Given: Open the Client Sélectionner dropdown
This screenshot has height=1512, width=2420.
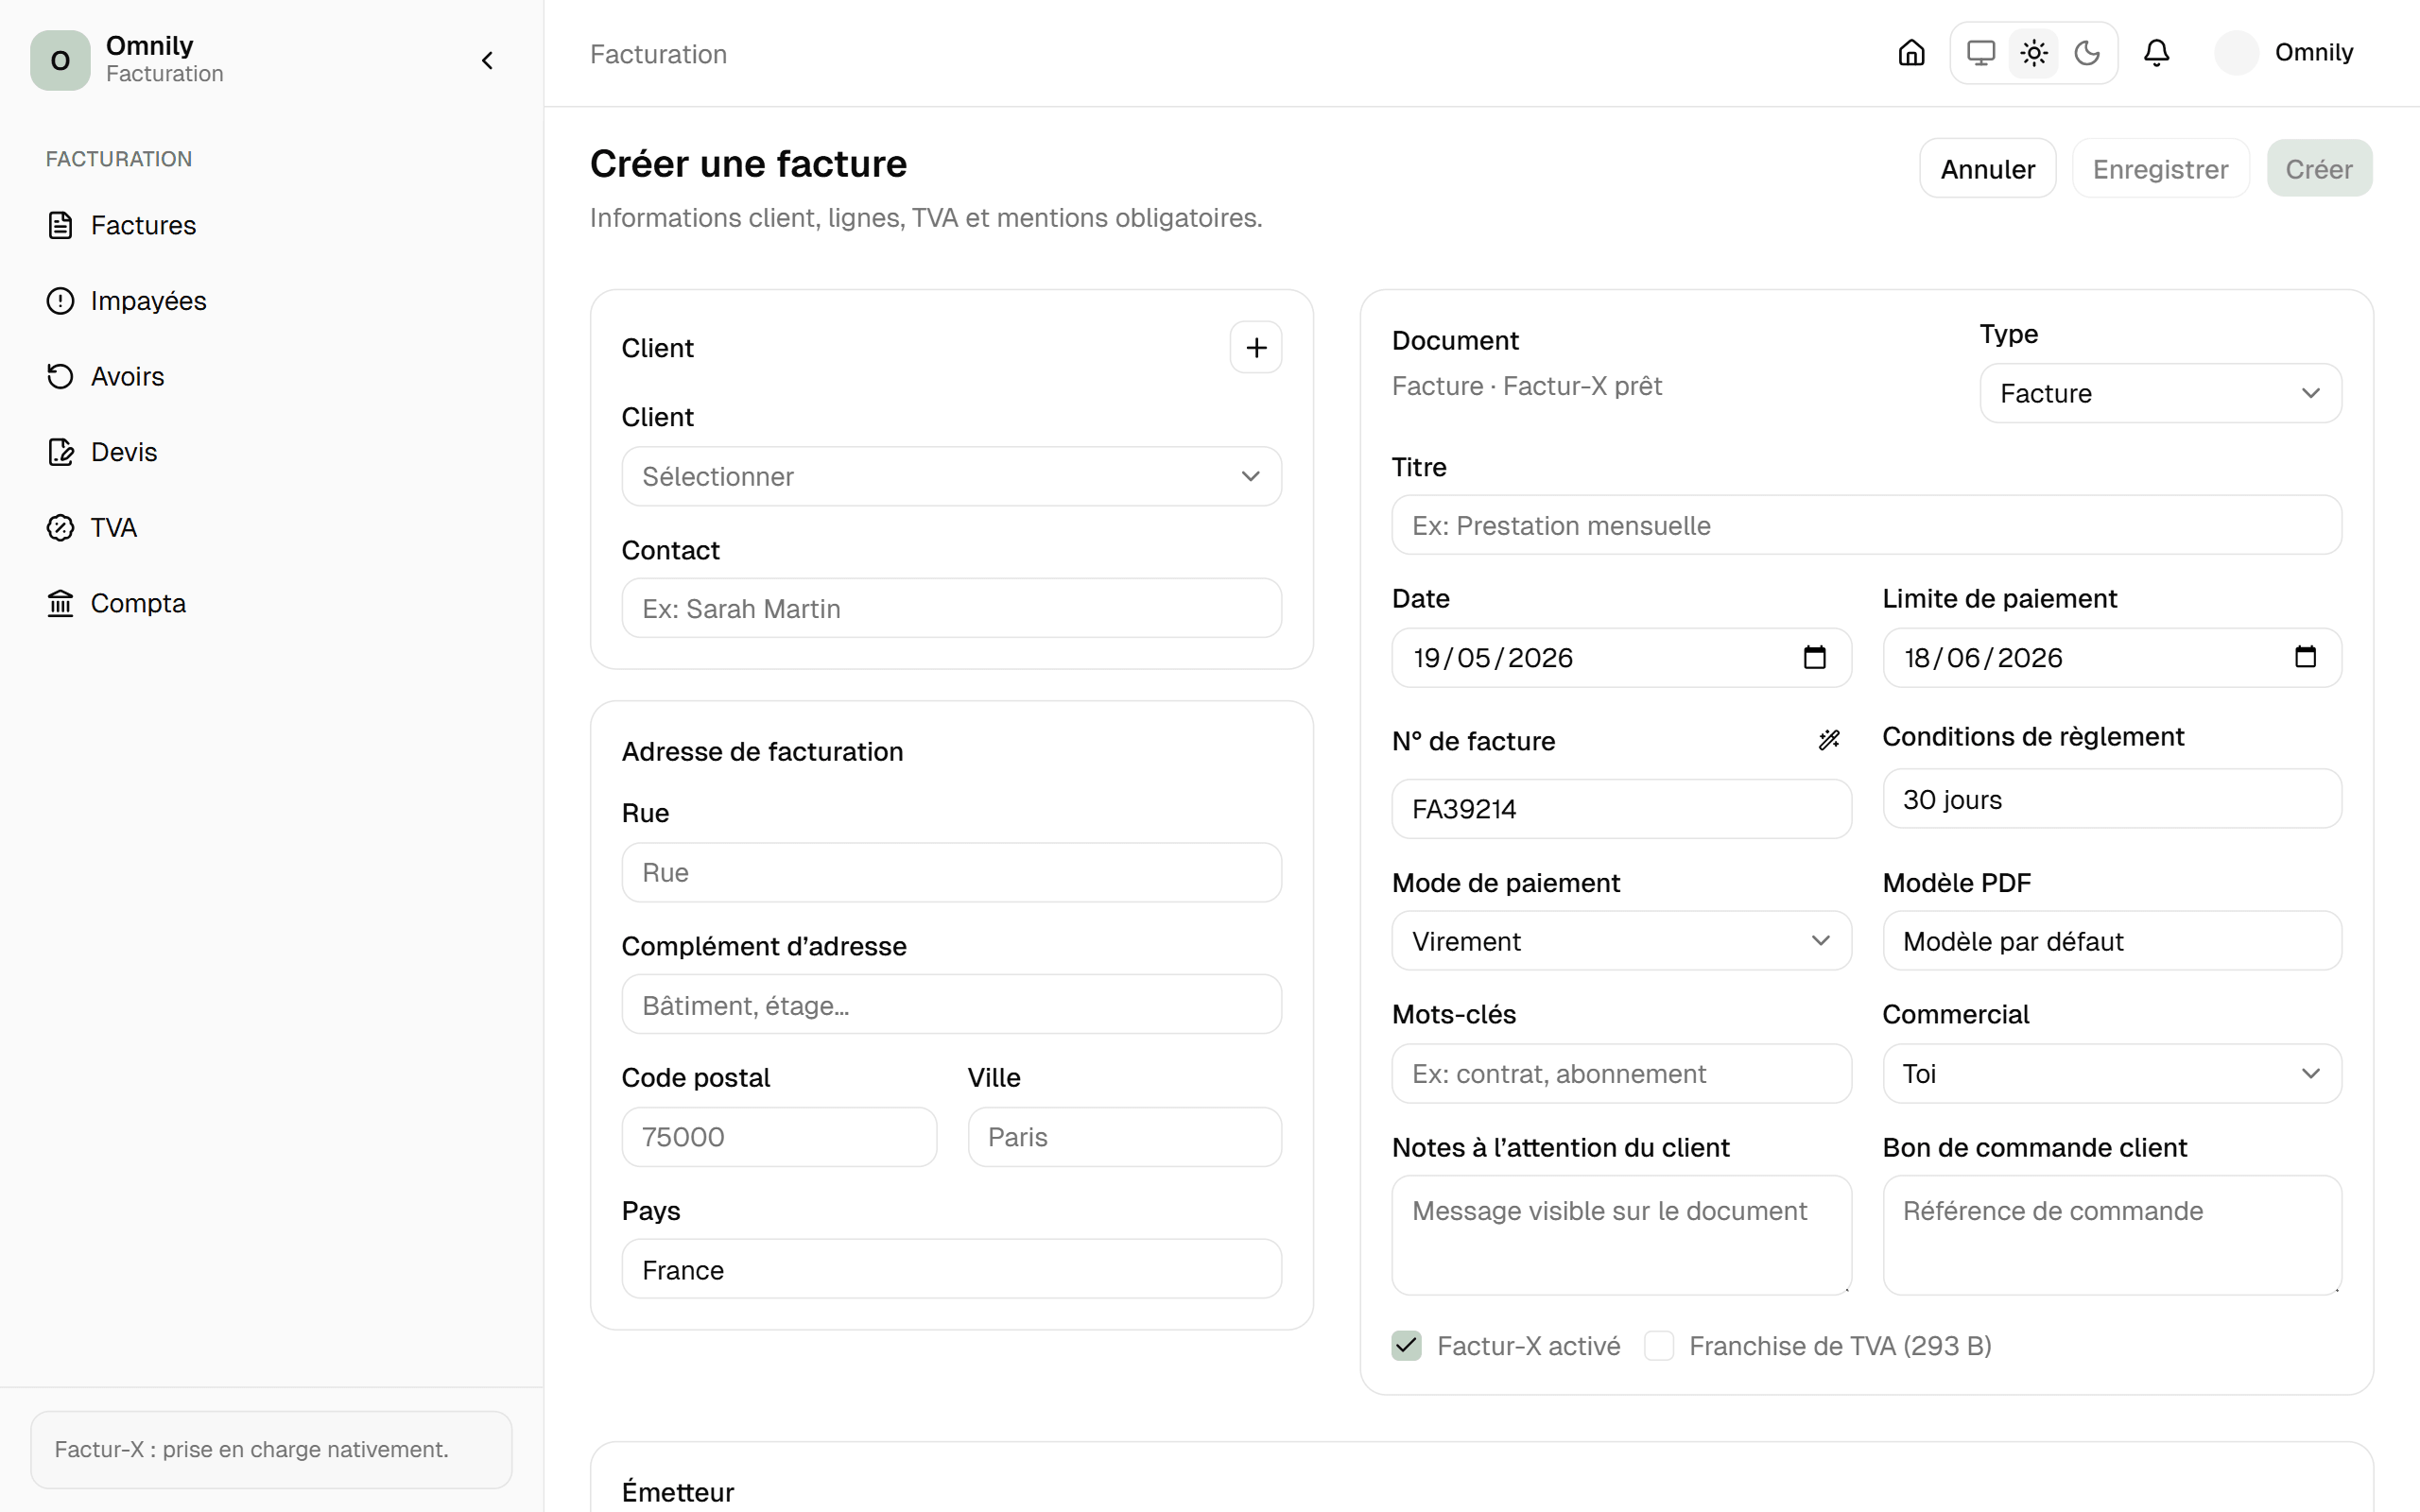Looking at the screenshot, I should (951, 476).
